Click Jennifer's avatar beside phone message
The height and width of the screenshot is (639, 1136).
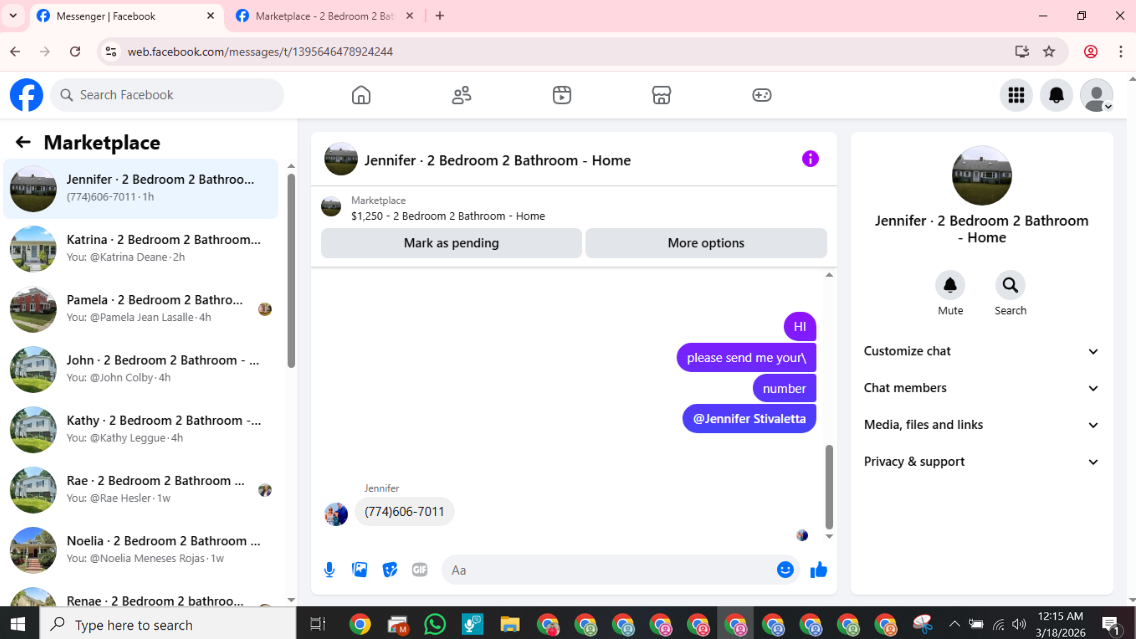336,514
